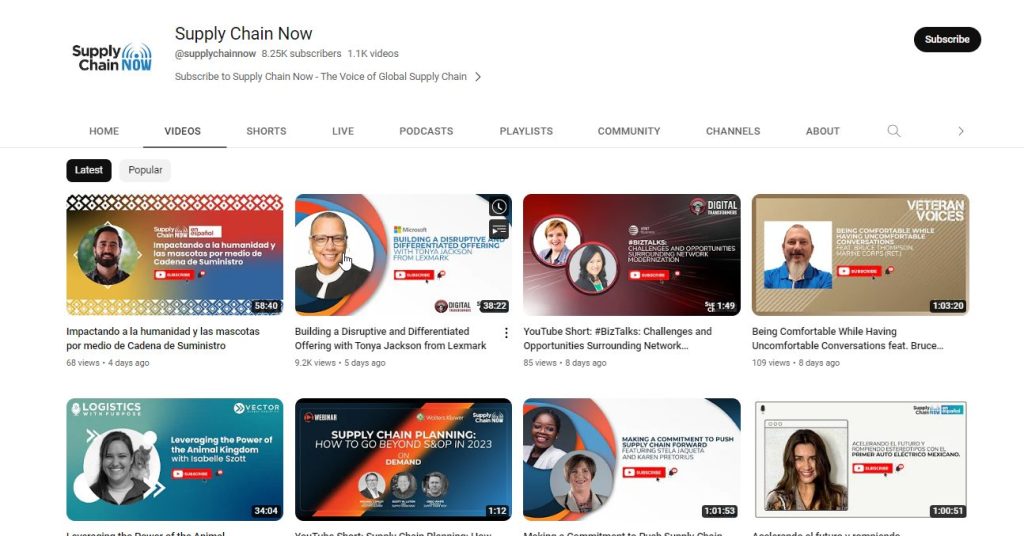Click the Add to Queue icon on thumbnail

pos(498,231)
